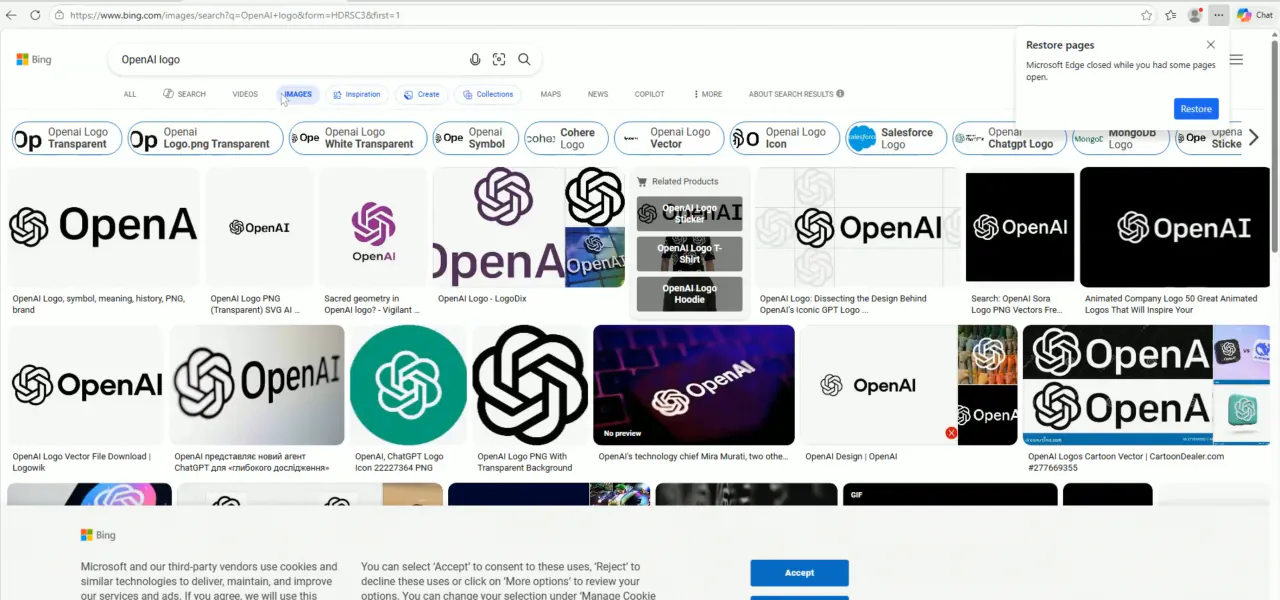Click the OpenAI logo search input field
Image resolution: width=1280 pixels, height=600 pixels.
coord(290,60)
